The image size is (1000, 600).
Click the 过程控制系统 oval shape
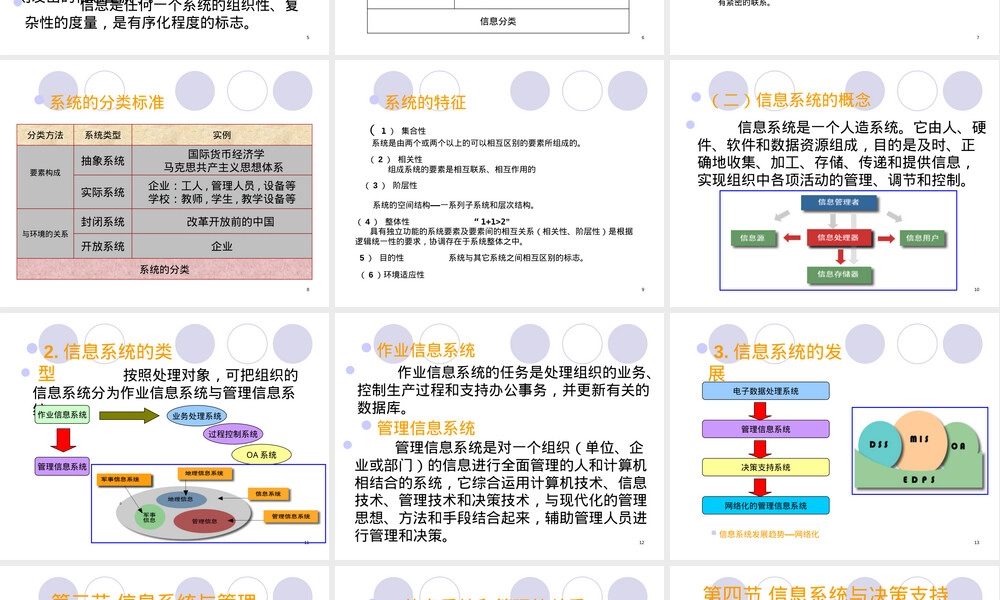tap(233, 434)
